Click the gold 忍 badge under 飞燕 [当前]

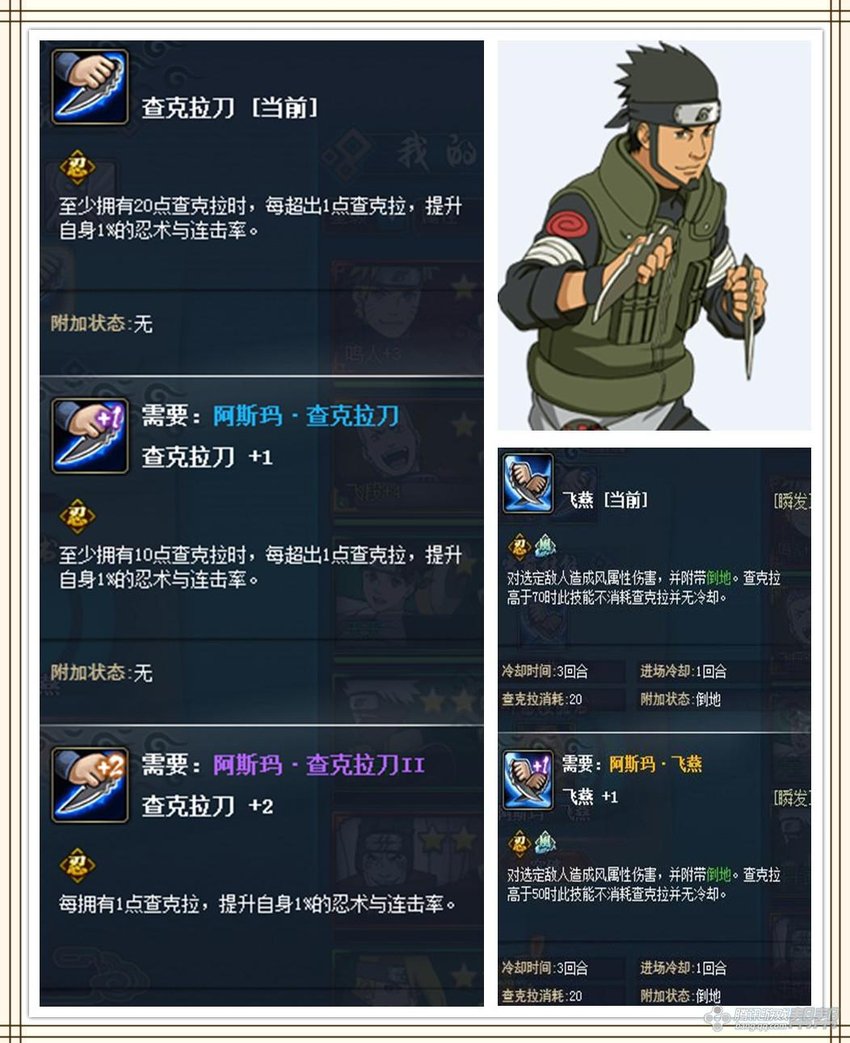(x=519, y=547)
